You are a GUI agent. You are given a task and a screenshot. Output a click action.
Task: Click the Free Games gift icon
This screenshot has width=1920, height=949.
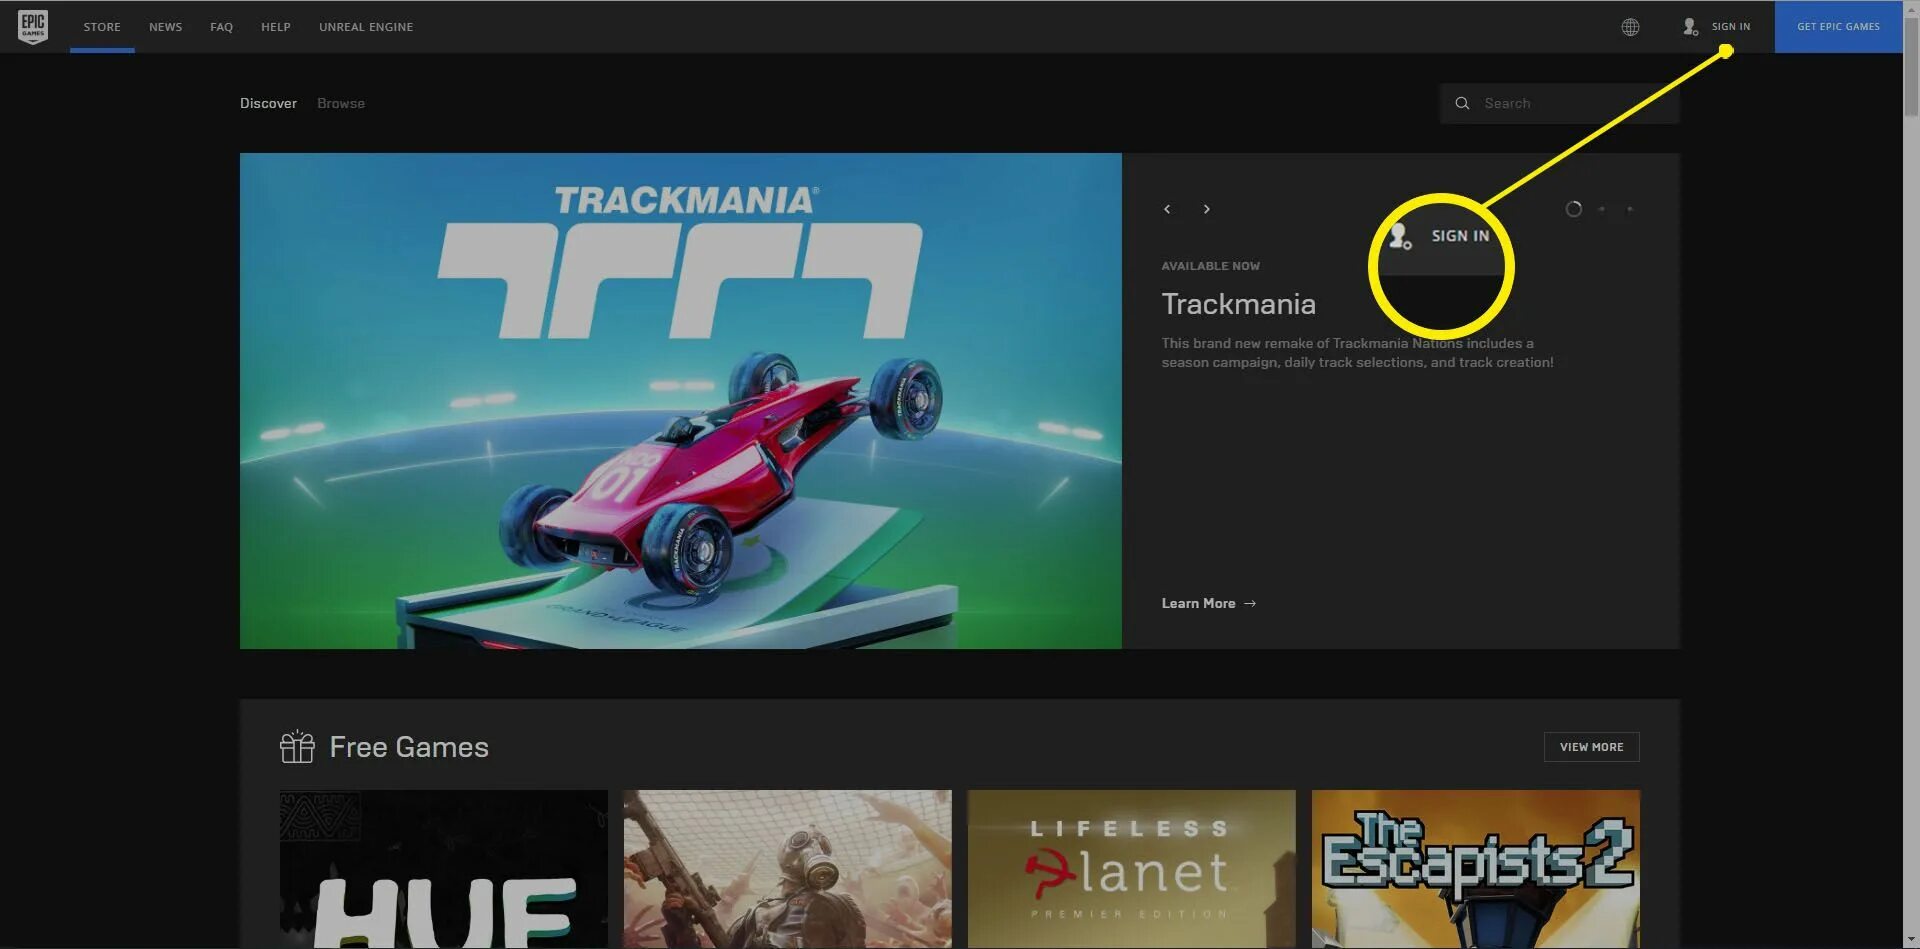[x=297, y=746]
